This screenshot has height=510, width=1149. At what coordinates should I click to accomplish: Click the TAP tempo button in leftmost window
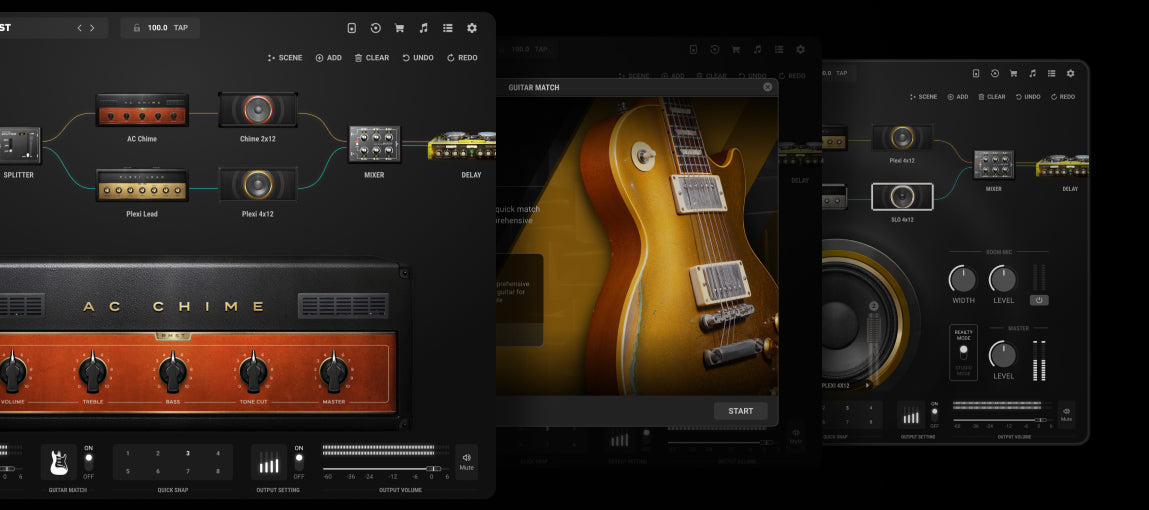[181, 28]
